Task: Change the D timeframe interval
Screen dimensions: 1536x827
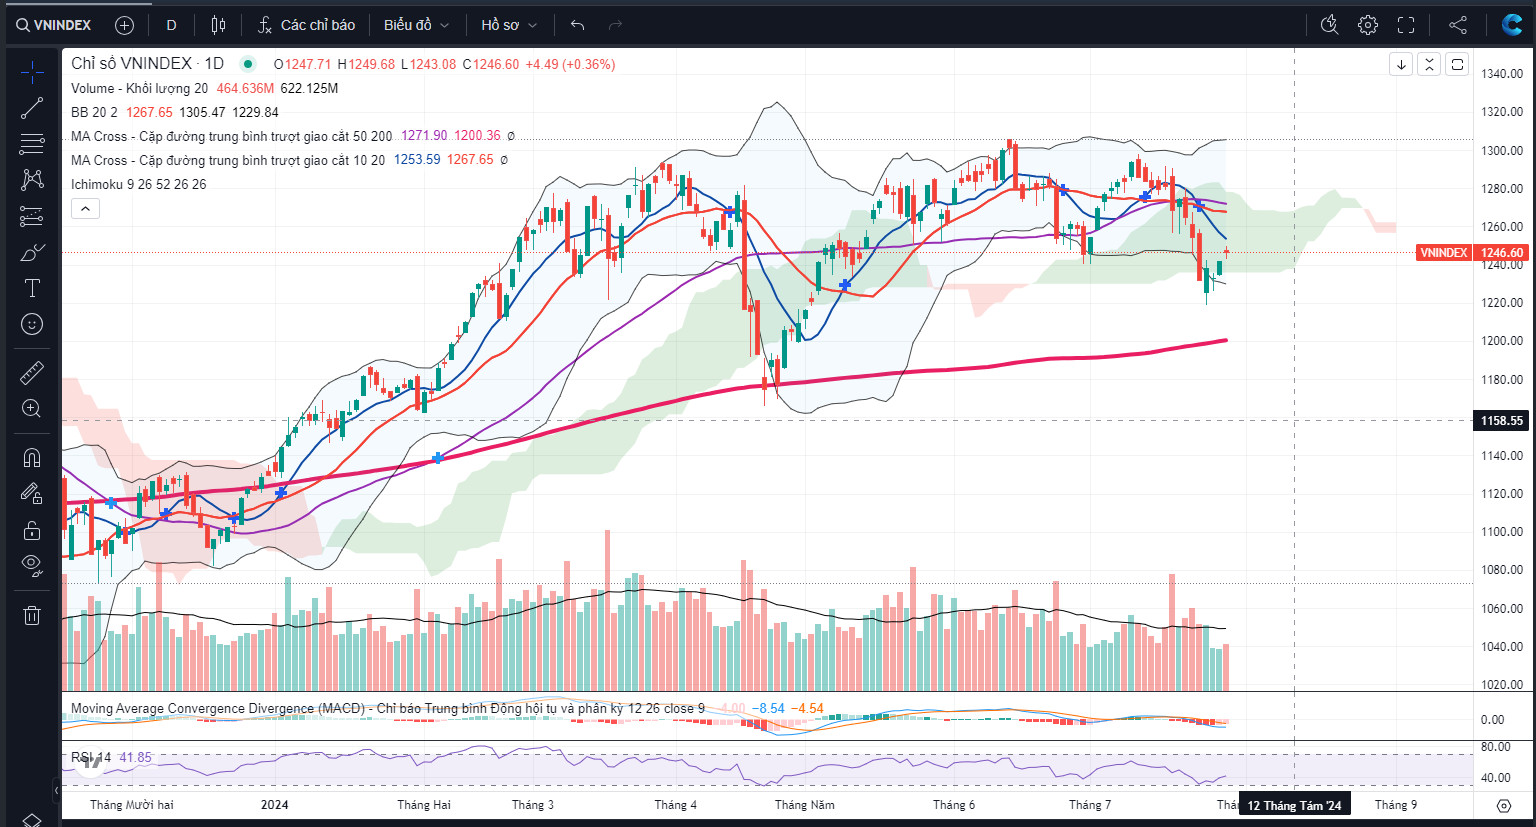Action: 171,25
